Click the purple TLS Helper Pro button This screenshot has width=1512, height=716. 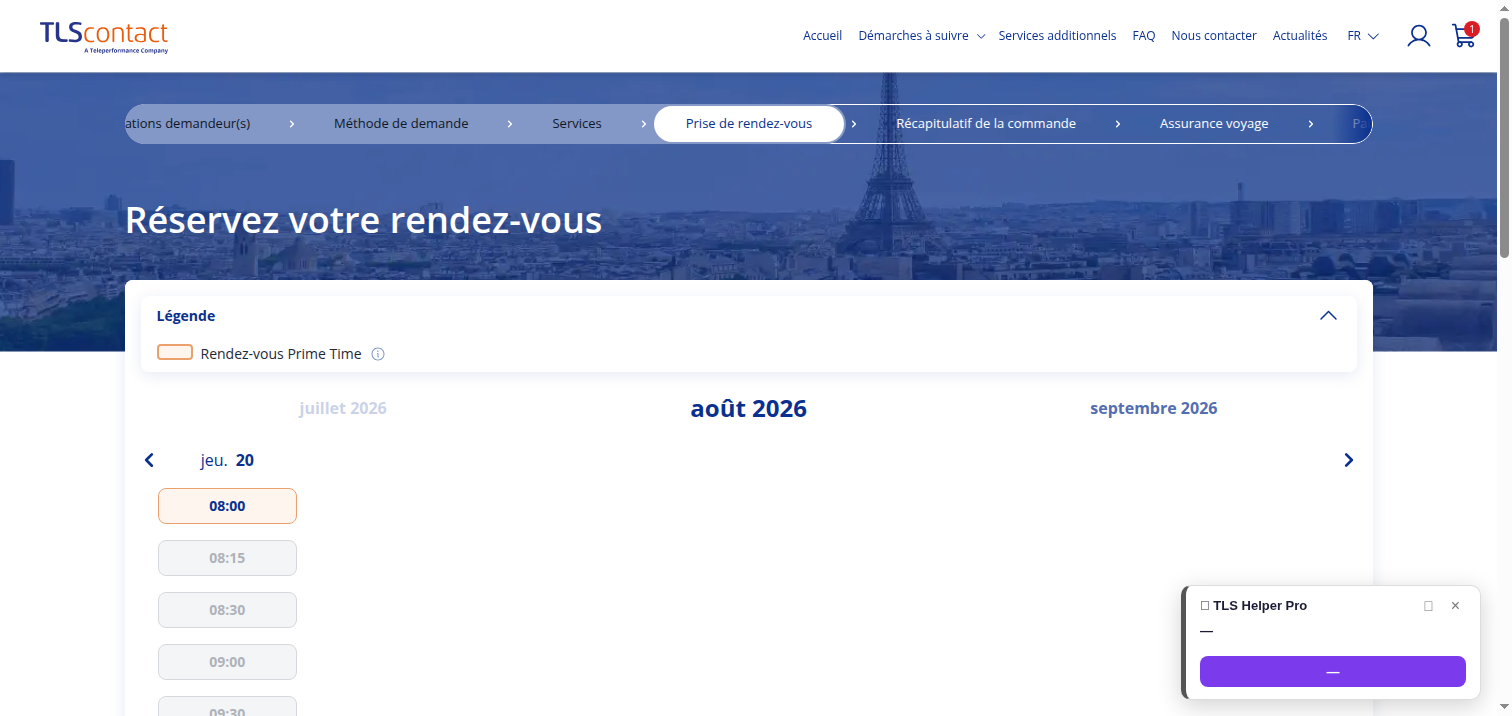click(x=1332, y=672)
